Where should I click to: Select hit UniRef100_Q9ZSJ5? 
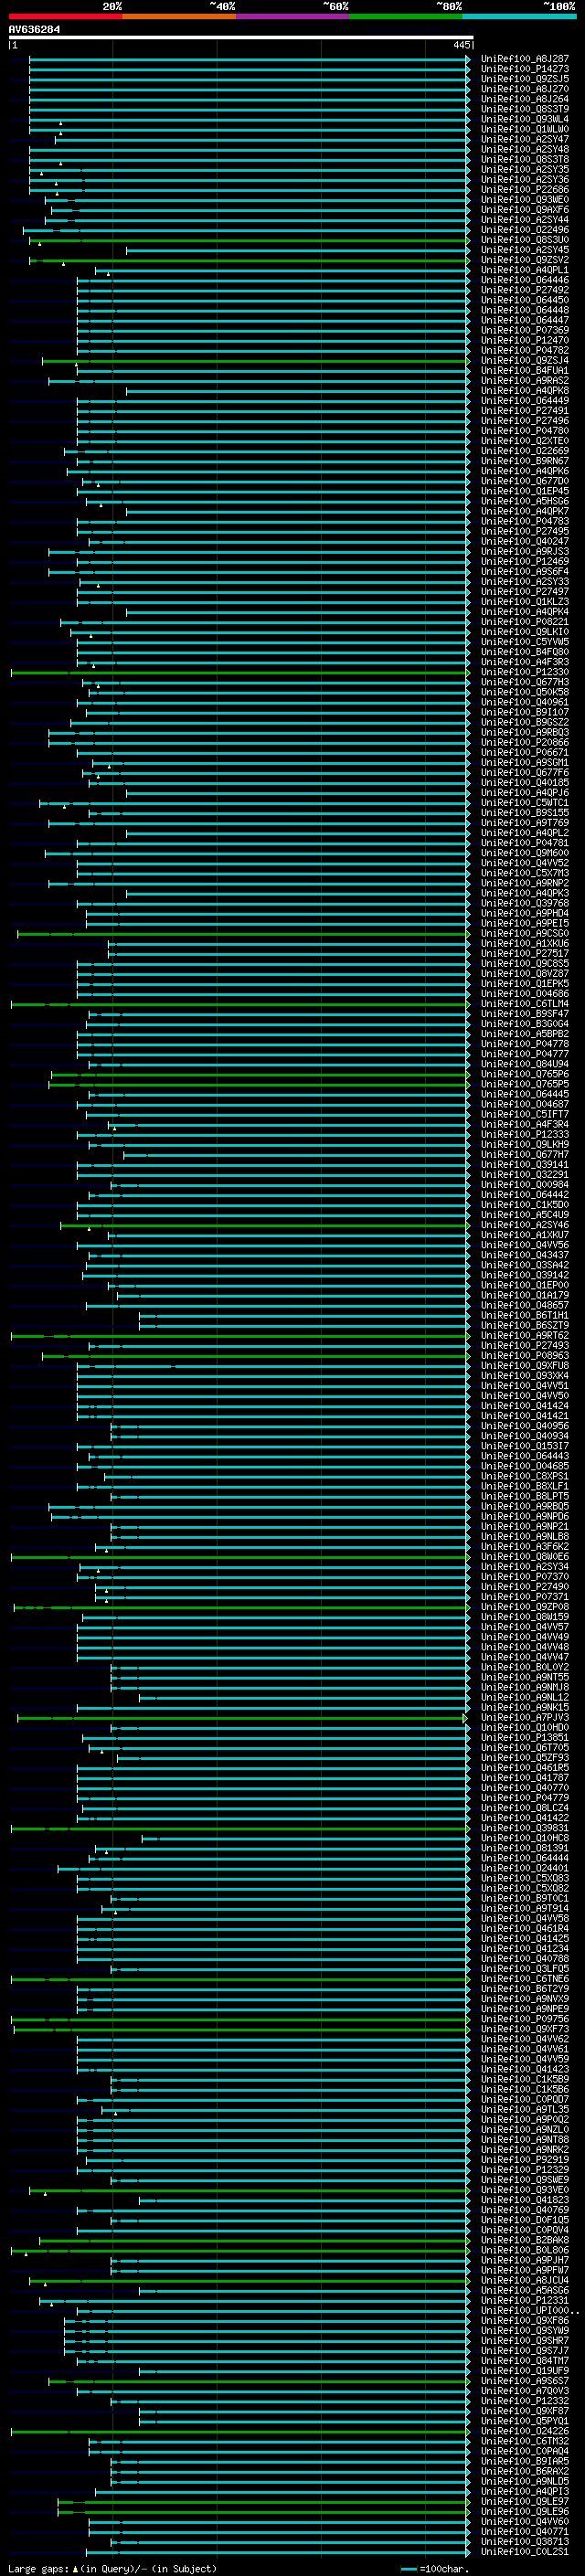[x=525, y=79]
